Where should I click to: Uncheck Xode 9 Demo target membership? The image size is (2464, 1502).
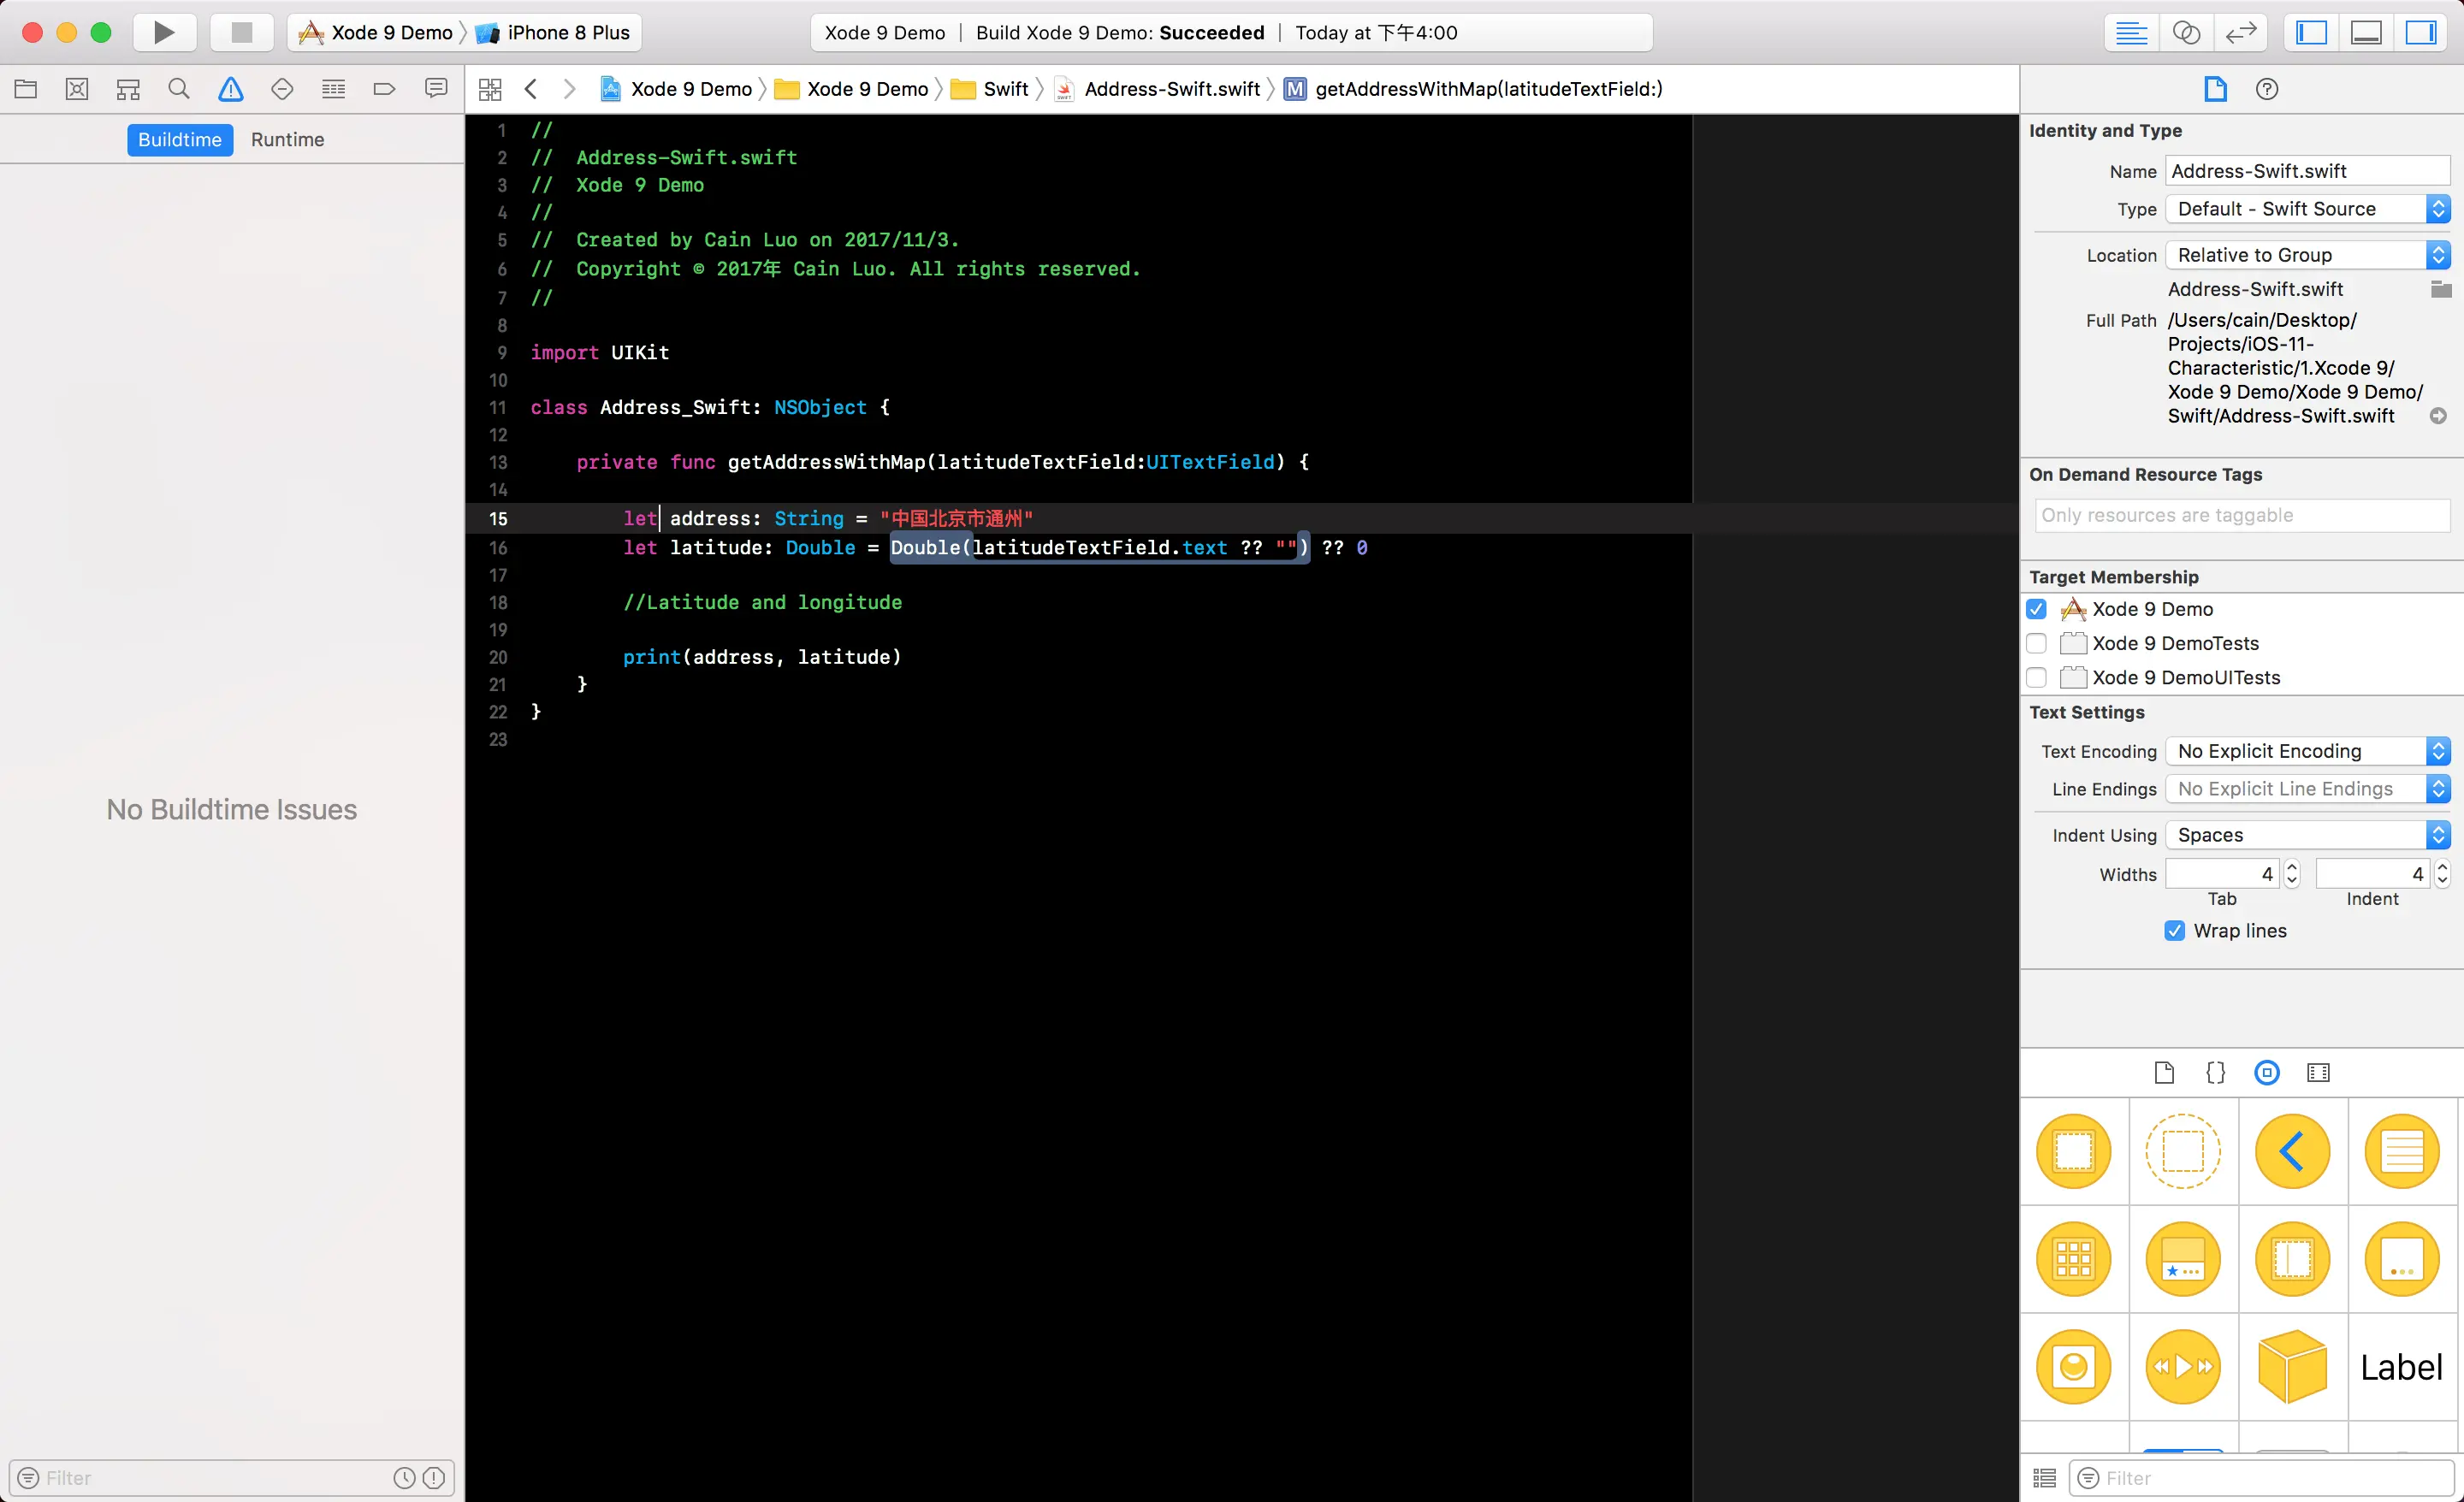pos(2036,609)
